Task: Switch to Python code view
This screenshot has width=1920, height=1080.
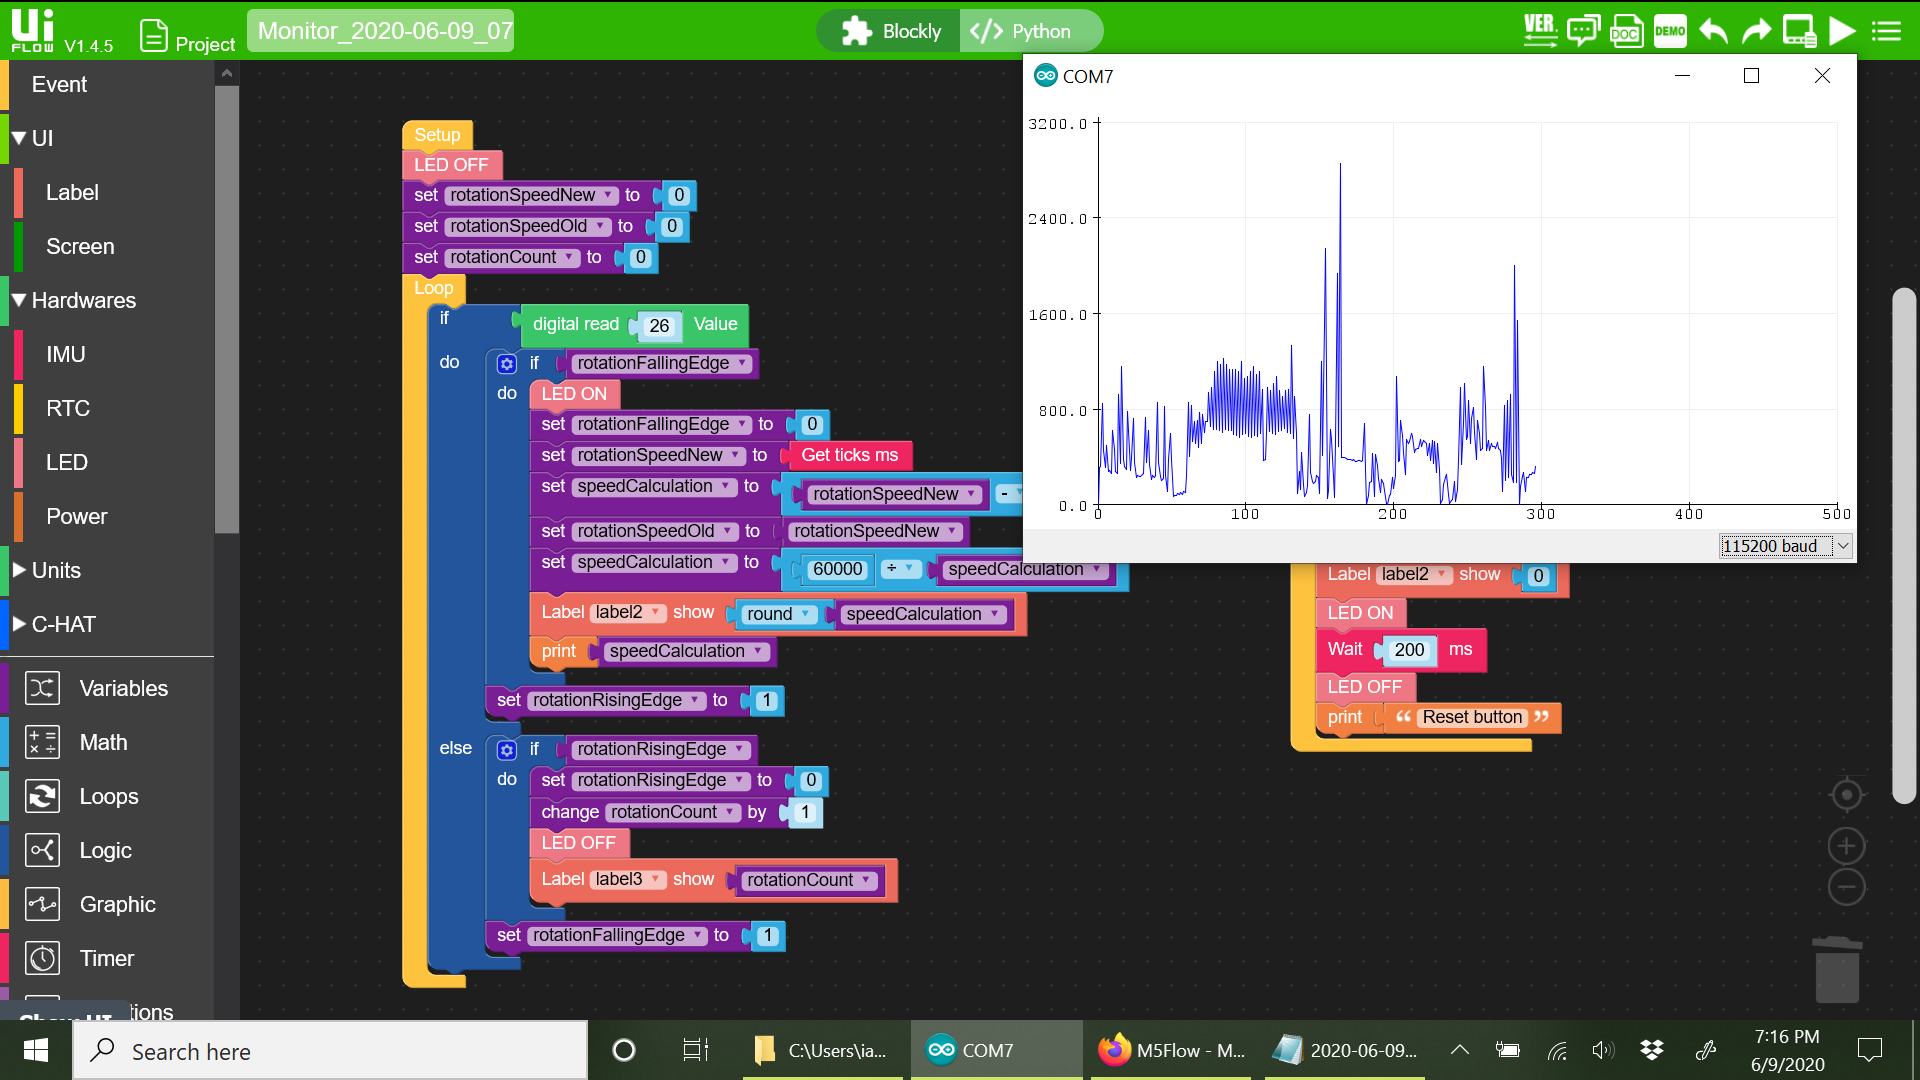Action: [x=1030, y=31]
